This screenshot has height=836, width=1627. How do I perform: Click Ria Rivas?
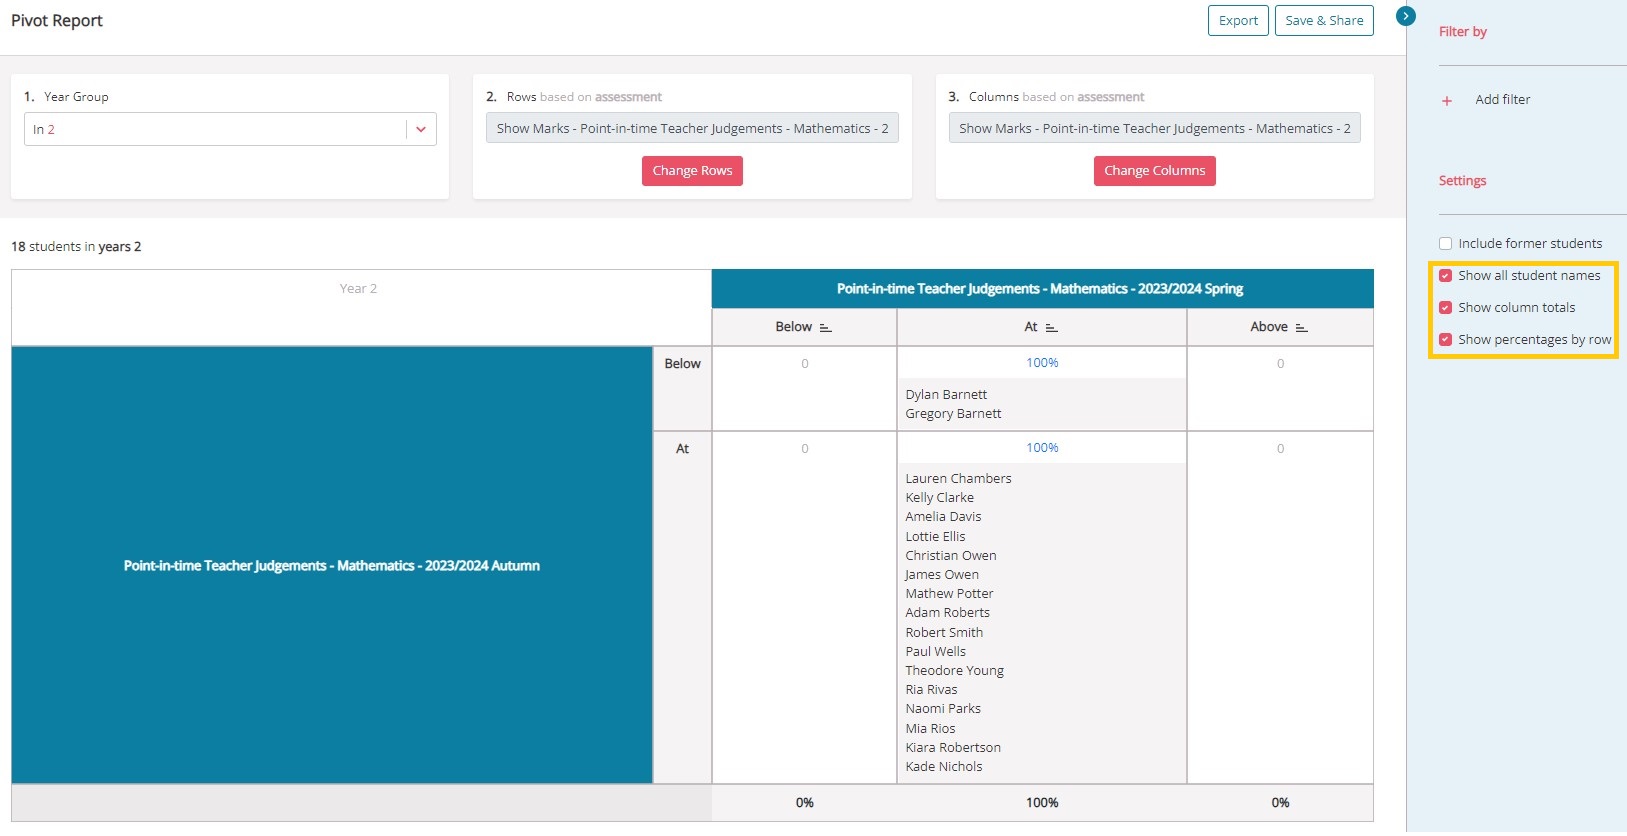pos(931,690)
